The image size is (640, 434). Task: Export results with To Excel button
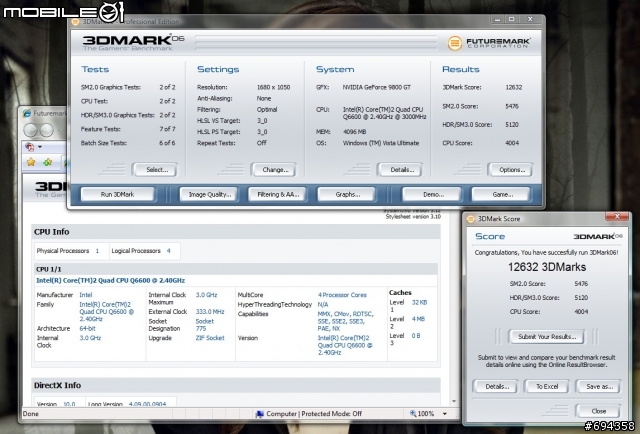547,387
